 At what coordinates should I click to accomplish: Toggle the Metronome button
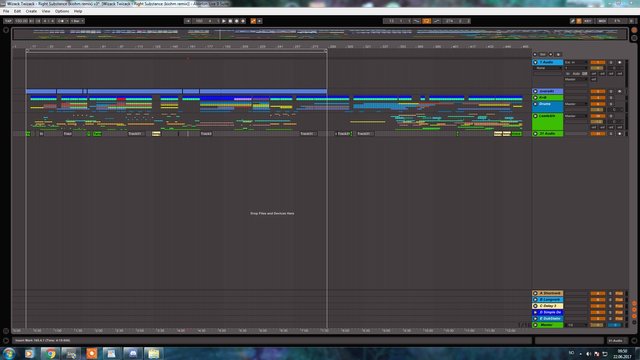point(61,21)
